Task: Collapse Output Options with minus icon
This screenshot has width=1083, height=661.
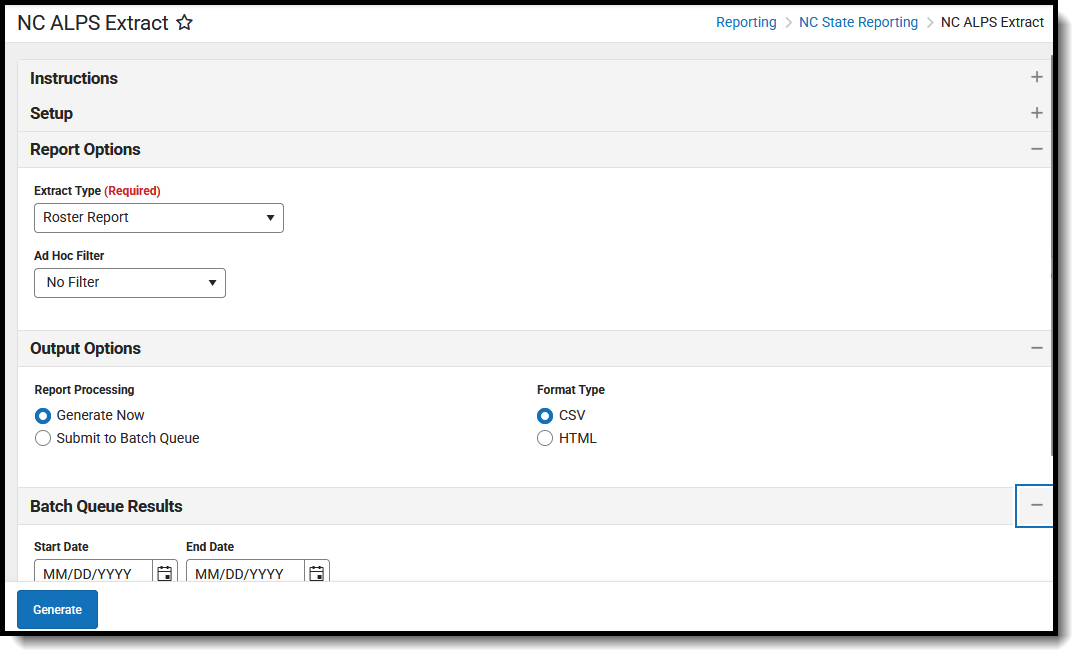Action: click(1037, 348)
